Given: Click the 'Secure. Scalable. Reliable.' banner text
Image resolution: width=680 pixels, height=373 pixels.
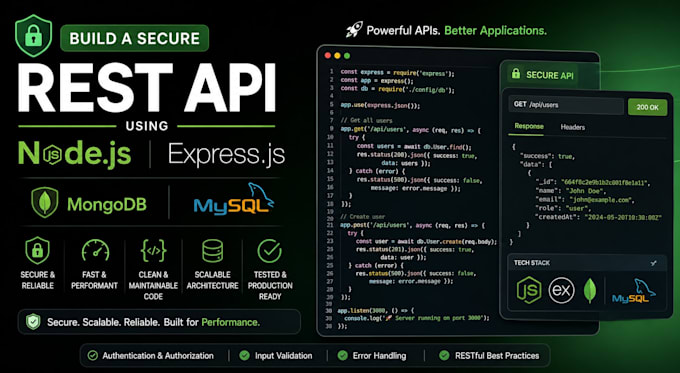Looking at the screenshot, I should [x=153, y=322].
